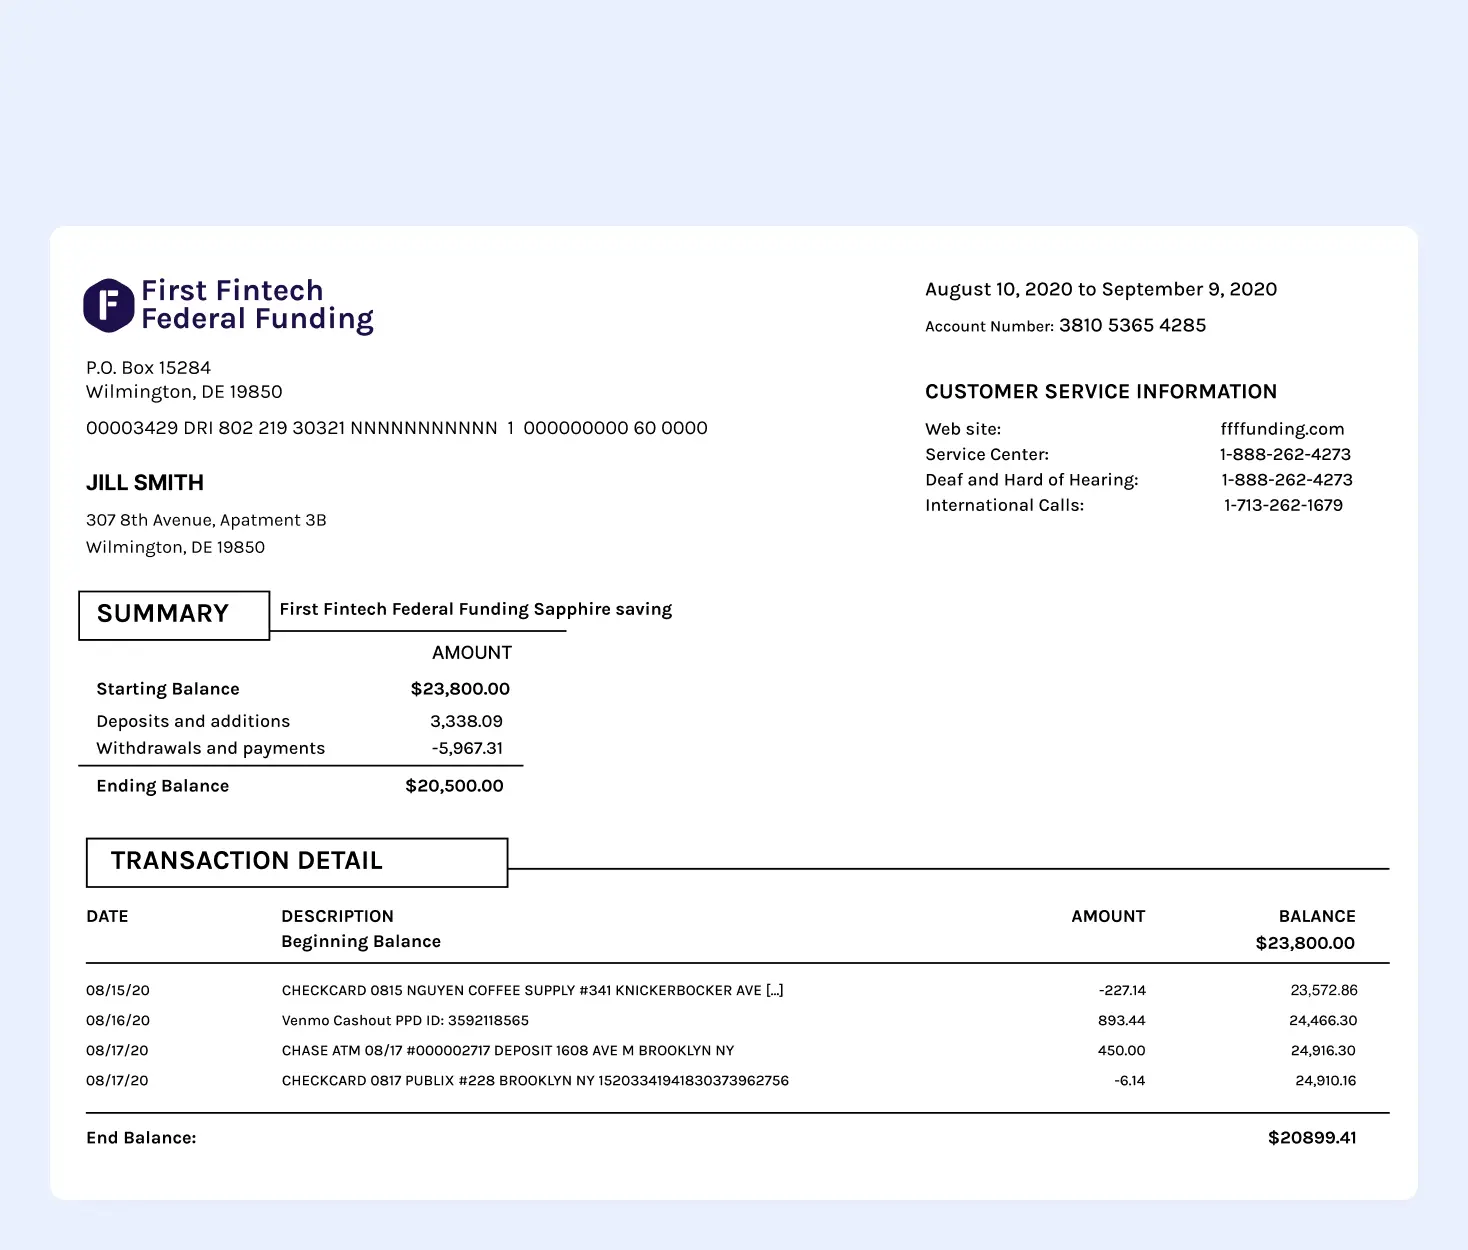Click the International Calls number 1-713-262-1679

coord(1283,505)
